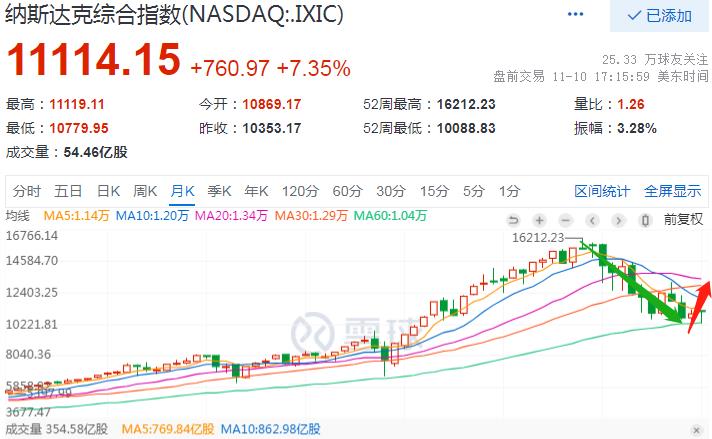Screen dimensions: 712x439
Task: Switch to the 分时 chart tab
Action: coord(27,191)
